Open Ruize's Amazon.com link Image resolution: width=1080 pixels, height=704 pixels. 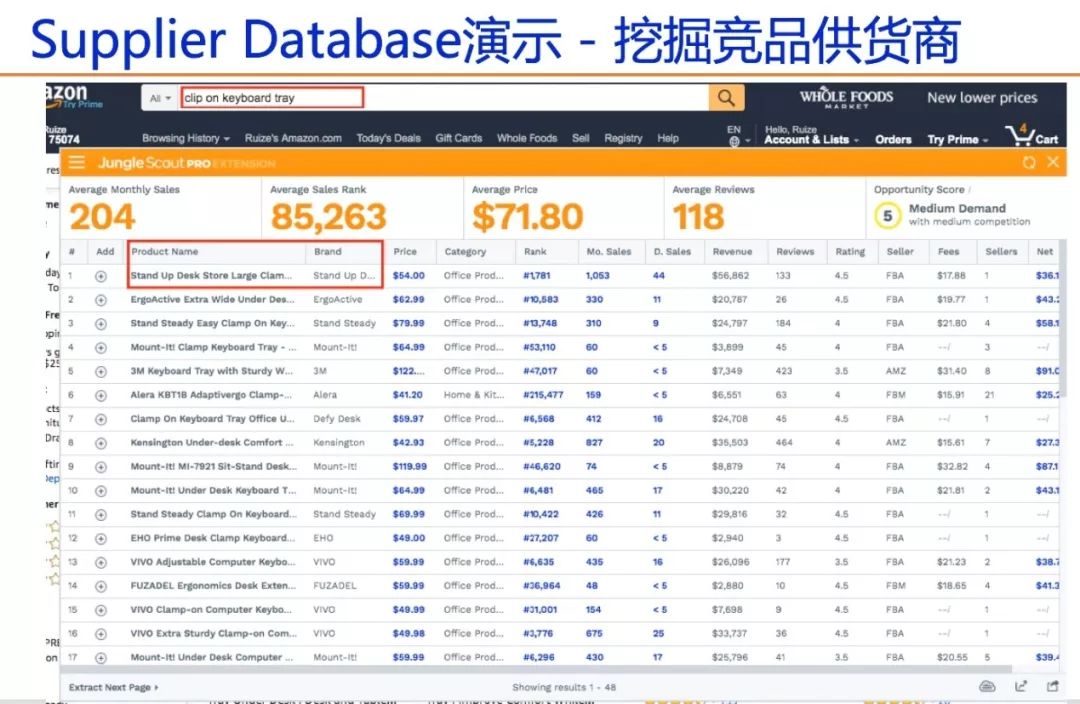click(x=293, y=138)
